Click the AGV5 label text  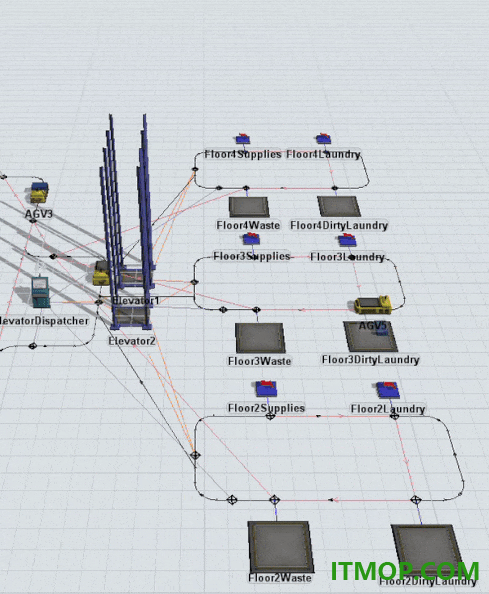[x=373, y=326]
